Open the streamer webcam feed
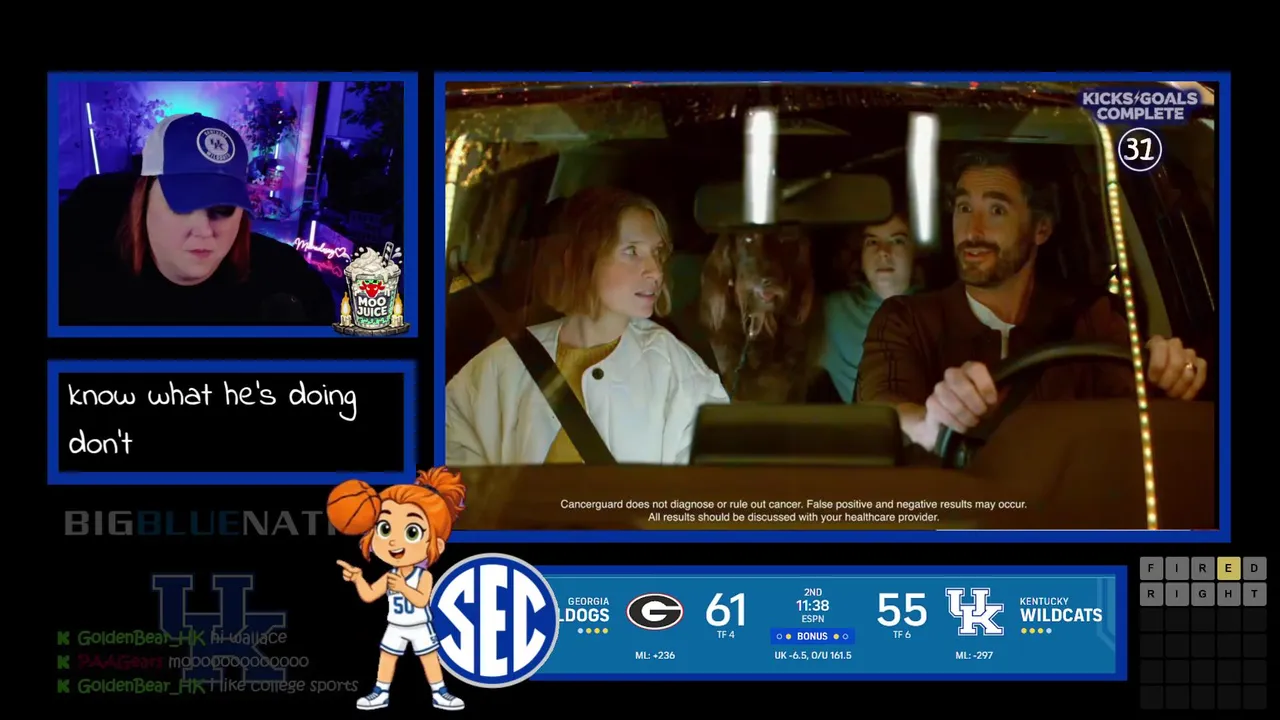1280x720 pixels. pos(232,204)
